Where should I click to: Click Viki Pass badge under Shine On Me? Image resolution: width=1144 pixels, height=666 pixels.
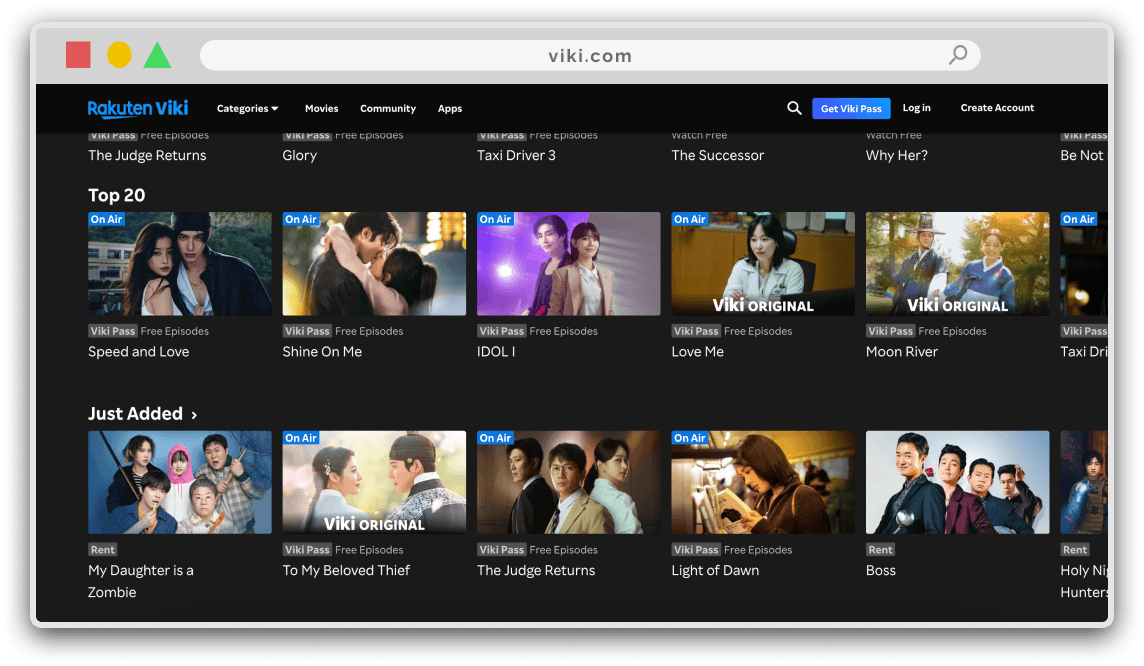[x=307, y=331]
